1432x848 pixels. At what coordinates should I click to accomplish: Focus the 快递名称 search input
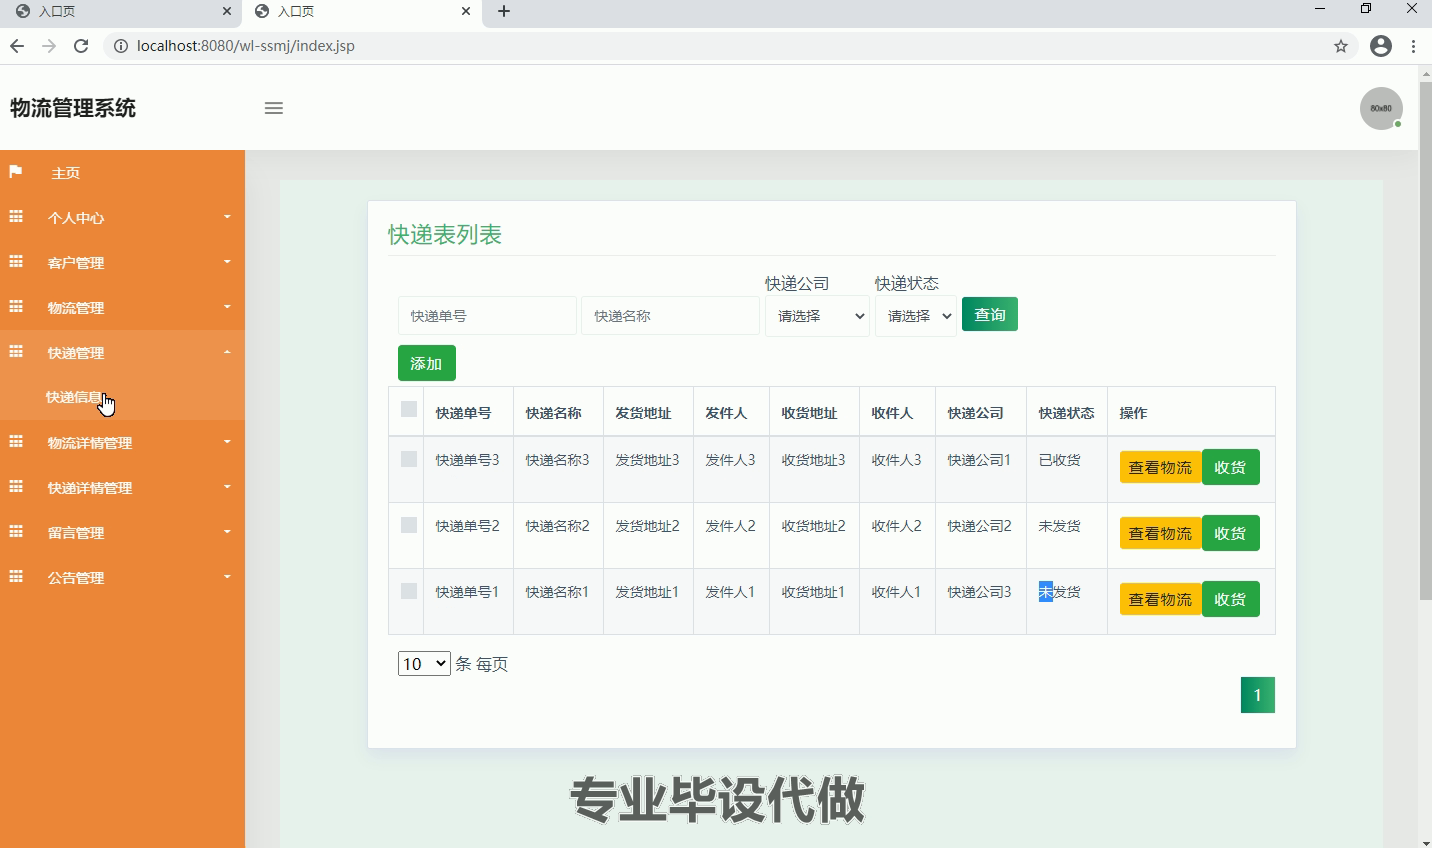pyautogui.click(x=670, y=316)
